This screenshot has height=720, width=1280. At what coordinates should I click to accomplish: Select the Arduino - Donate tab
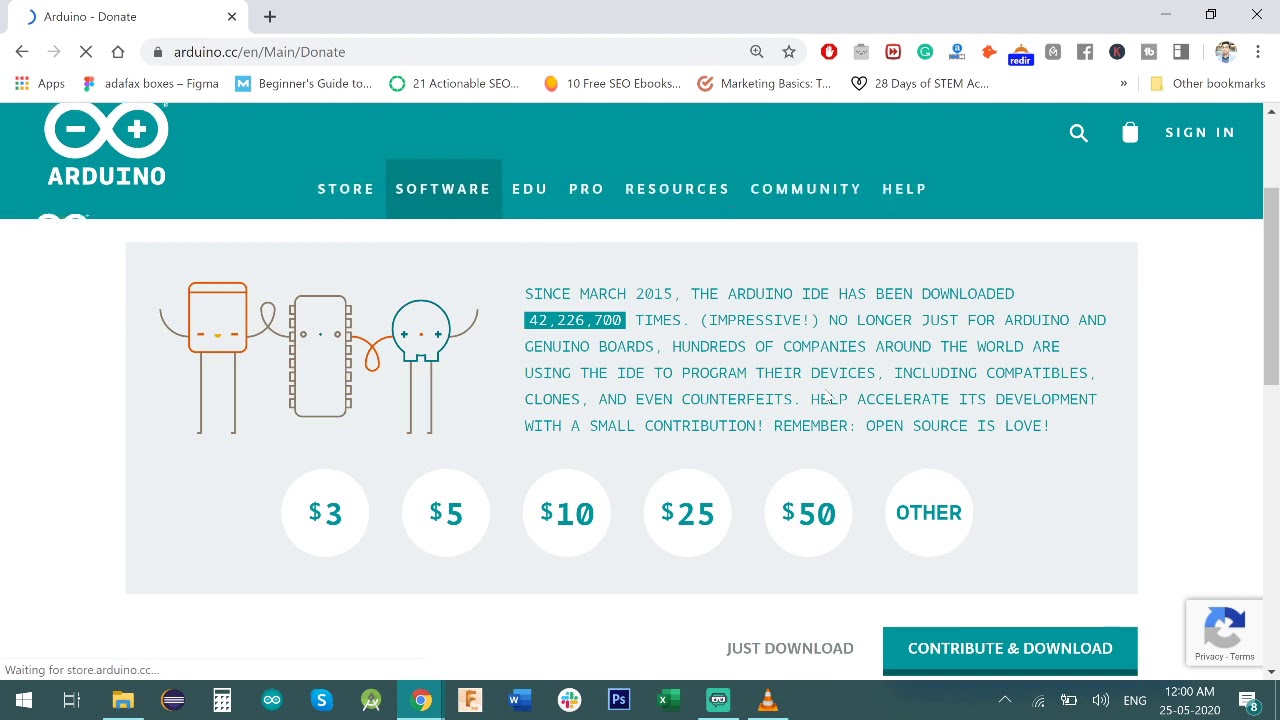[127, 16]
